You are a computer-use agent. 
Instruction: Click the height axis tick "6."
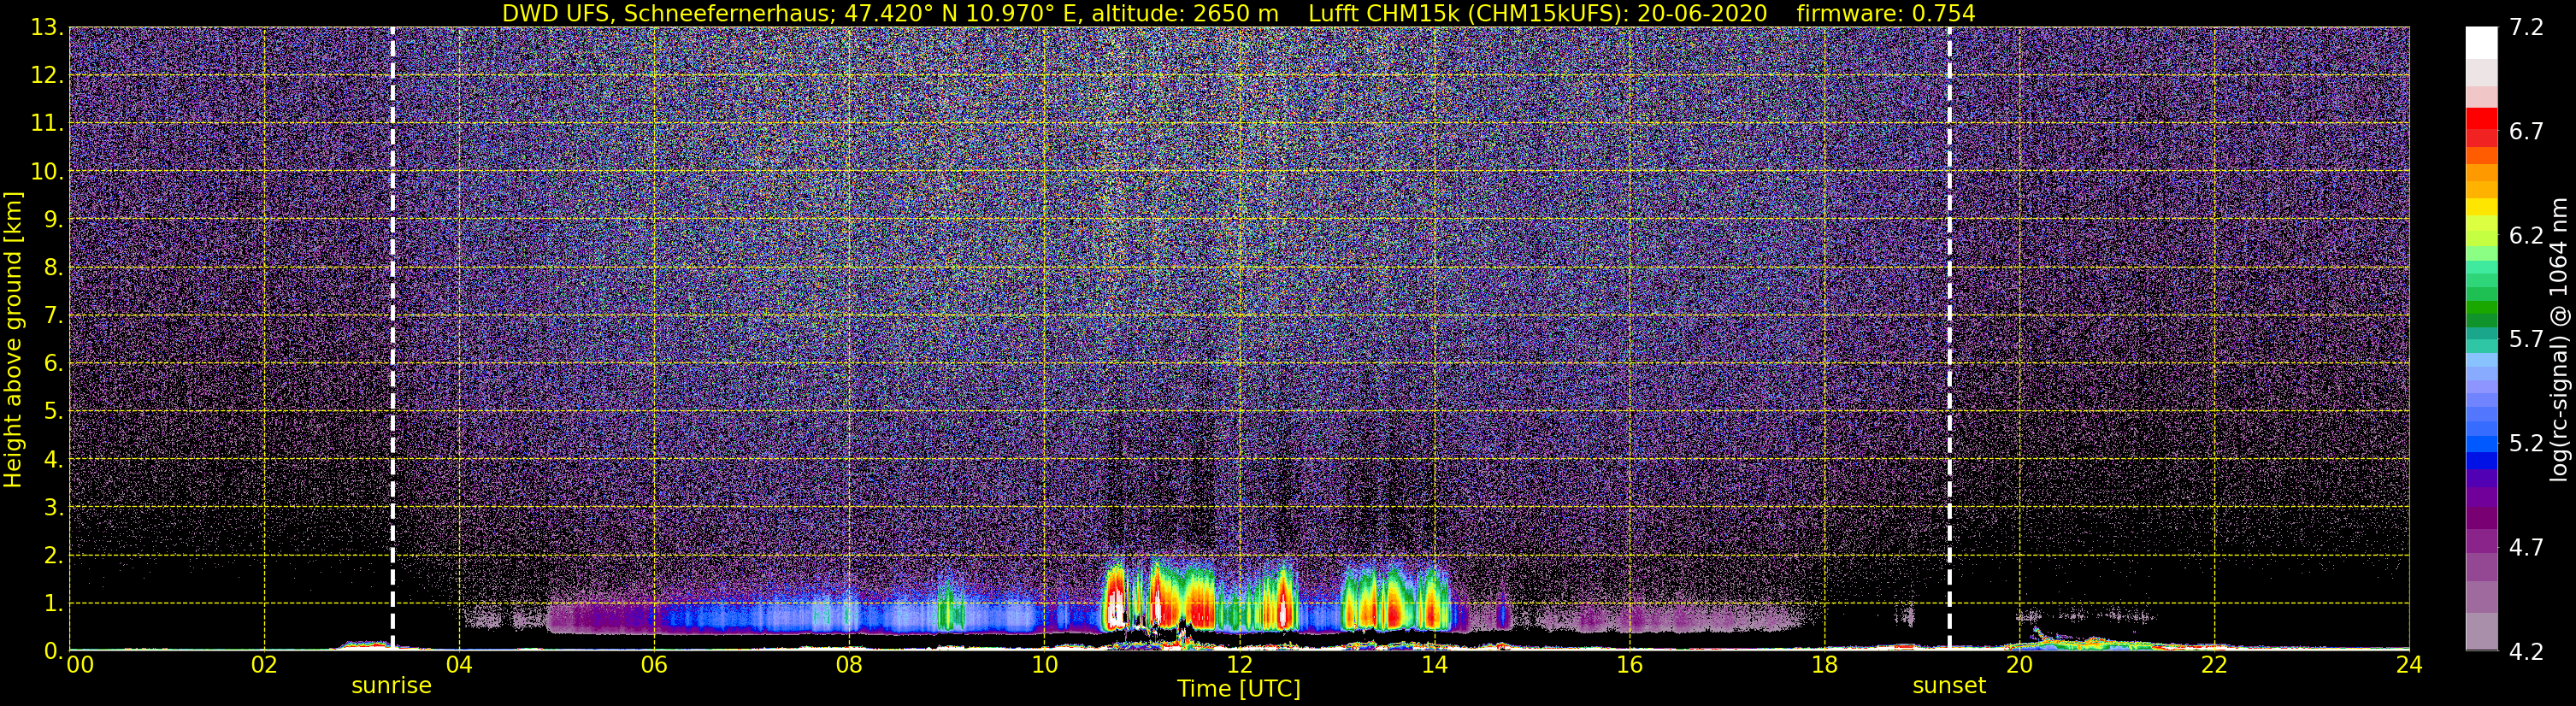tap(52, 363)
